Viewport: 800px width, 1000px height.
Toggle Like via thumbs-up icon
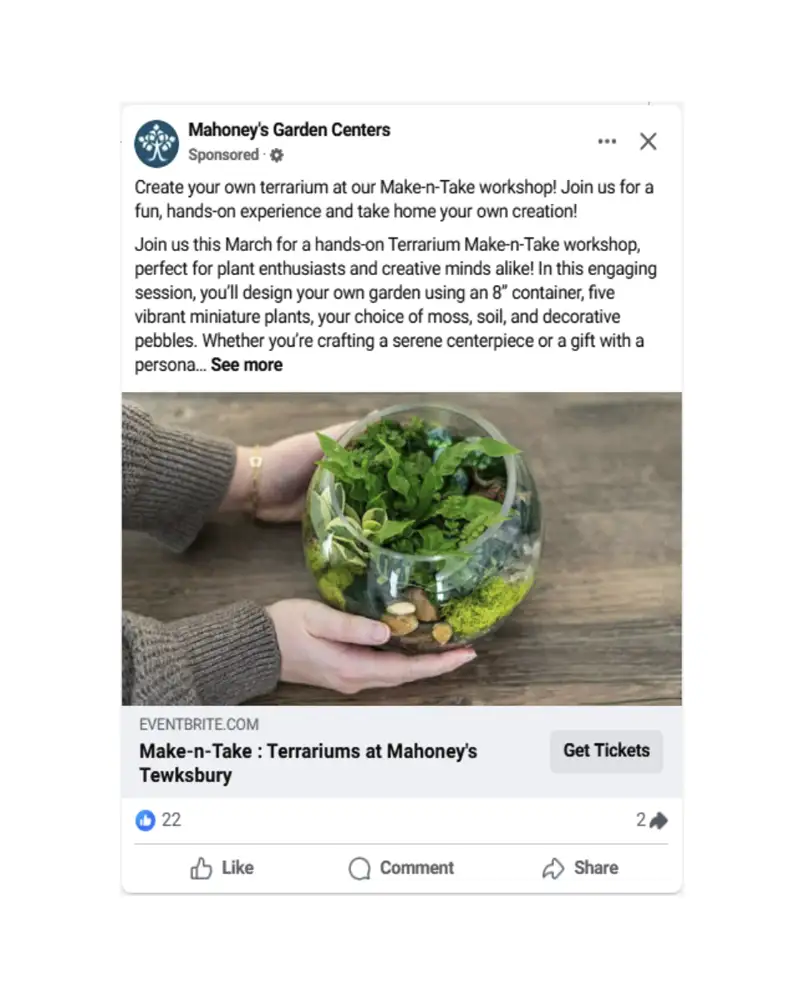pos(201,868)
